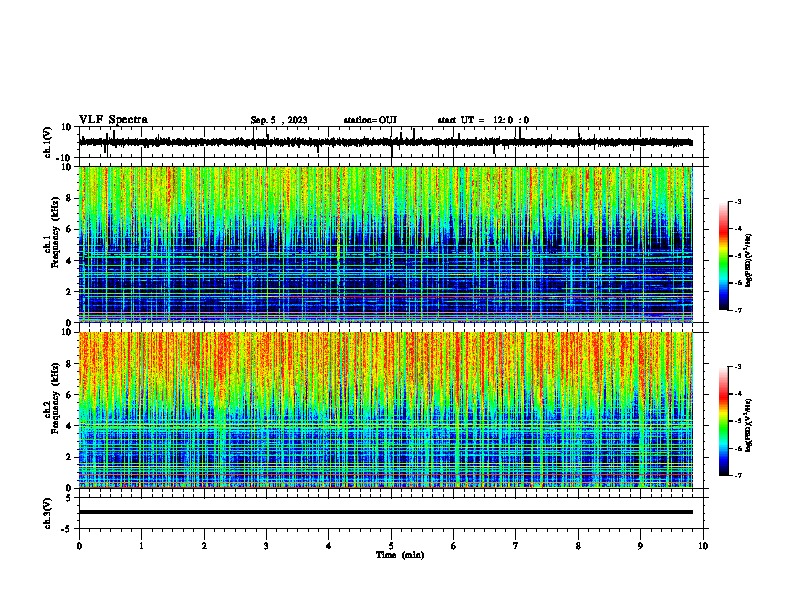792x612 pixels.
Task: Click the "5" time tick label on the time axis
Action: [391, 545]
